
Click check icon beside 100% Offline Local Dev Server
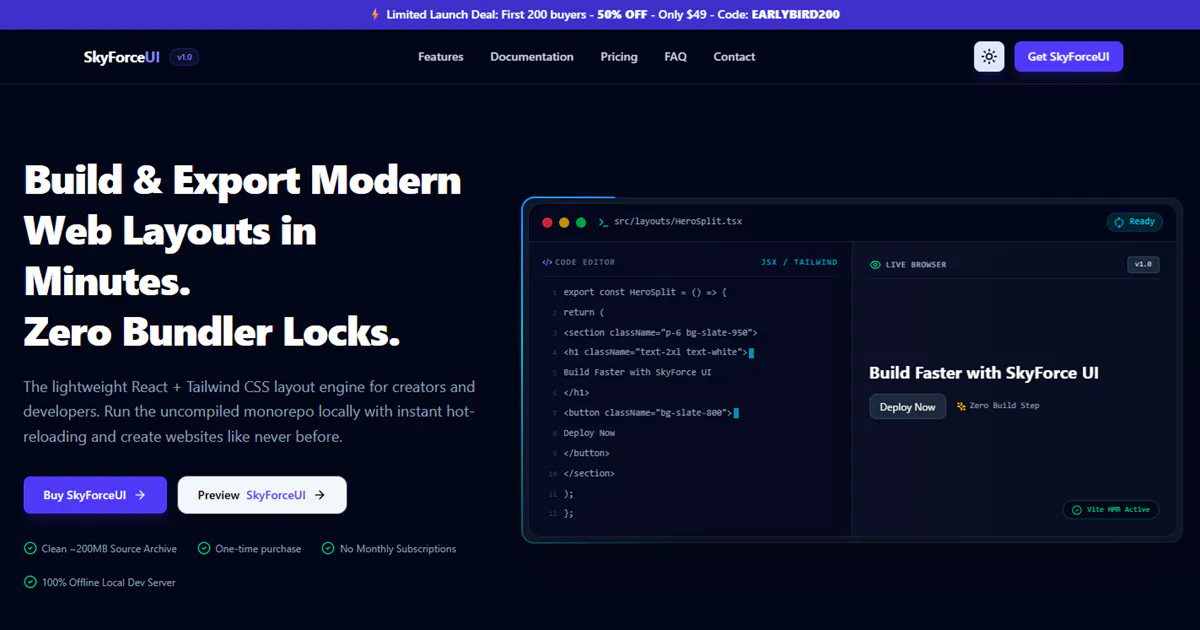(30, 581)
